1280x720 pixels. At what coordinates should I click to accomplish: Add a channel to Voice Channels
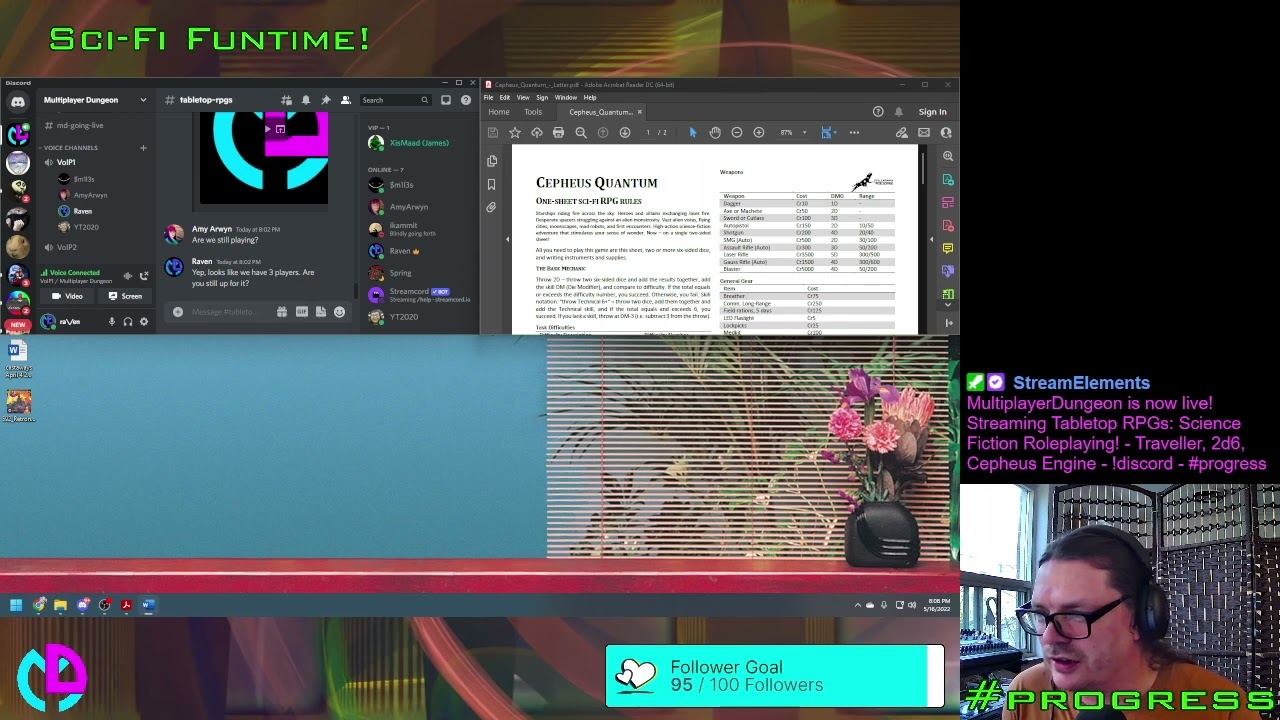(x=143, y=148)
